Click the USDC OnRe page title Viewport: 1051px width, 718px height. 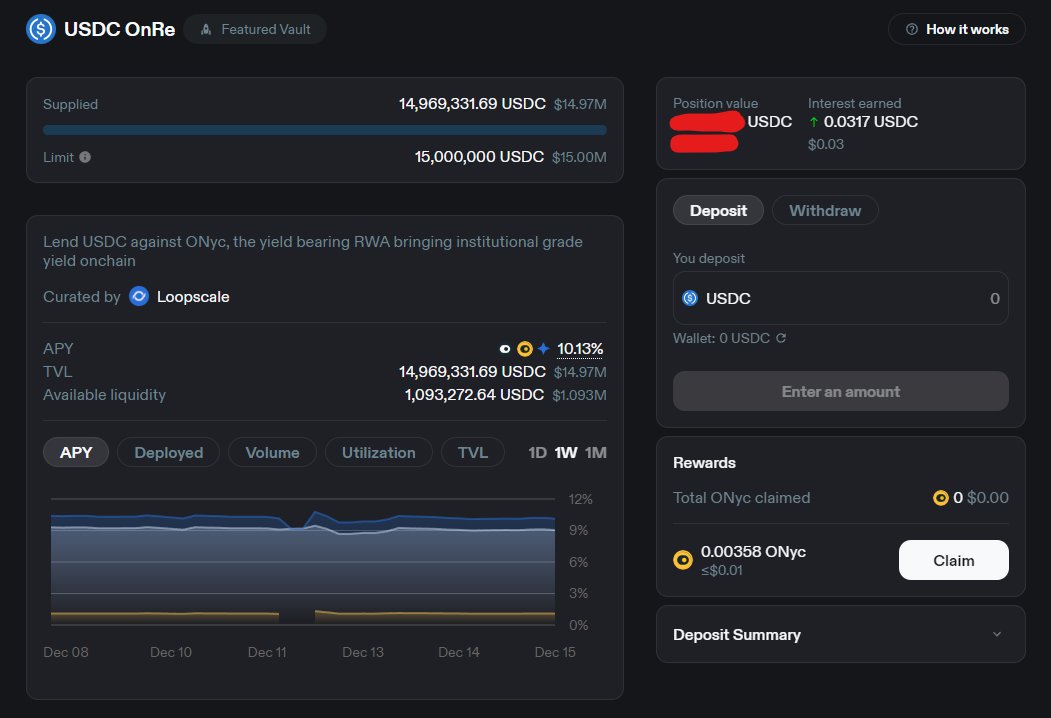point(119,29)
